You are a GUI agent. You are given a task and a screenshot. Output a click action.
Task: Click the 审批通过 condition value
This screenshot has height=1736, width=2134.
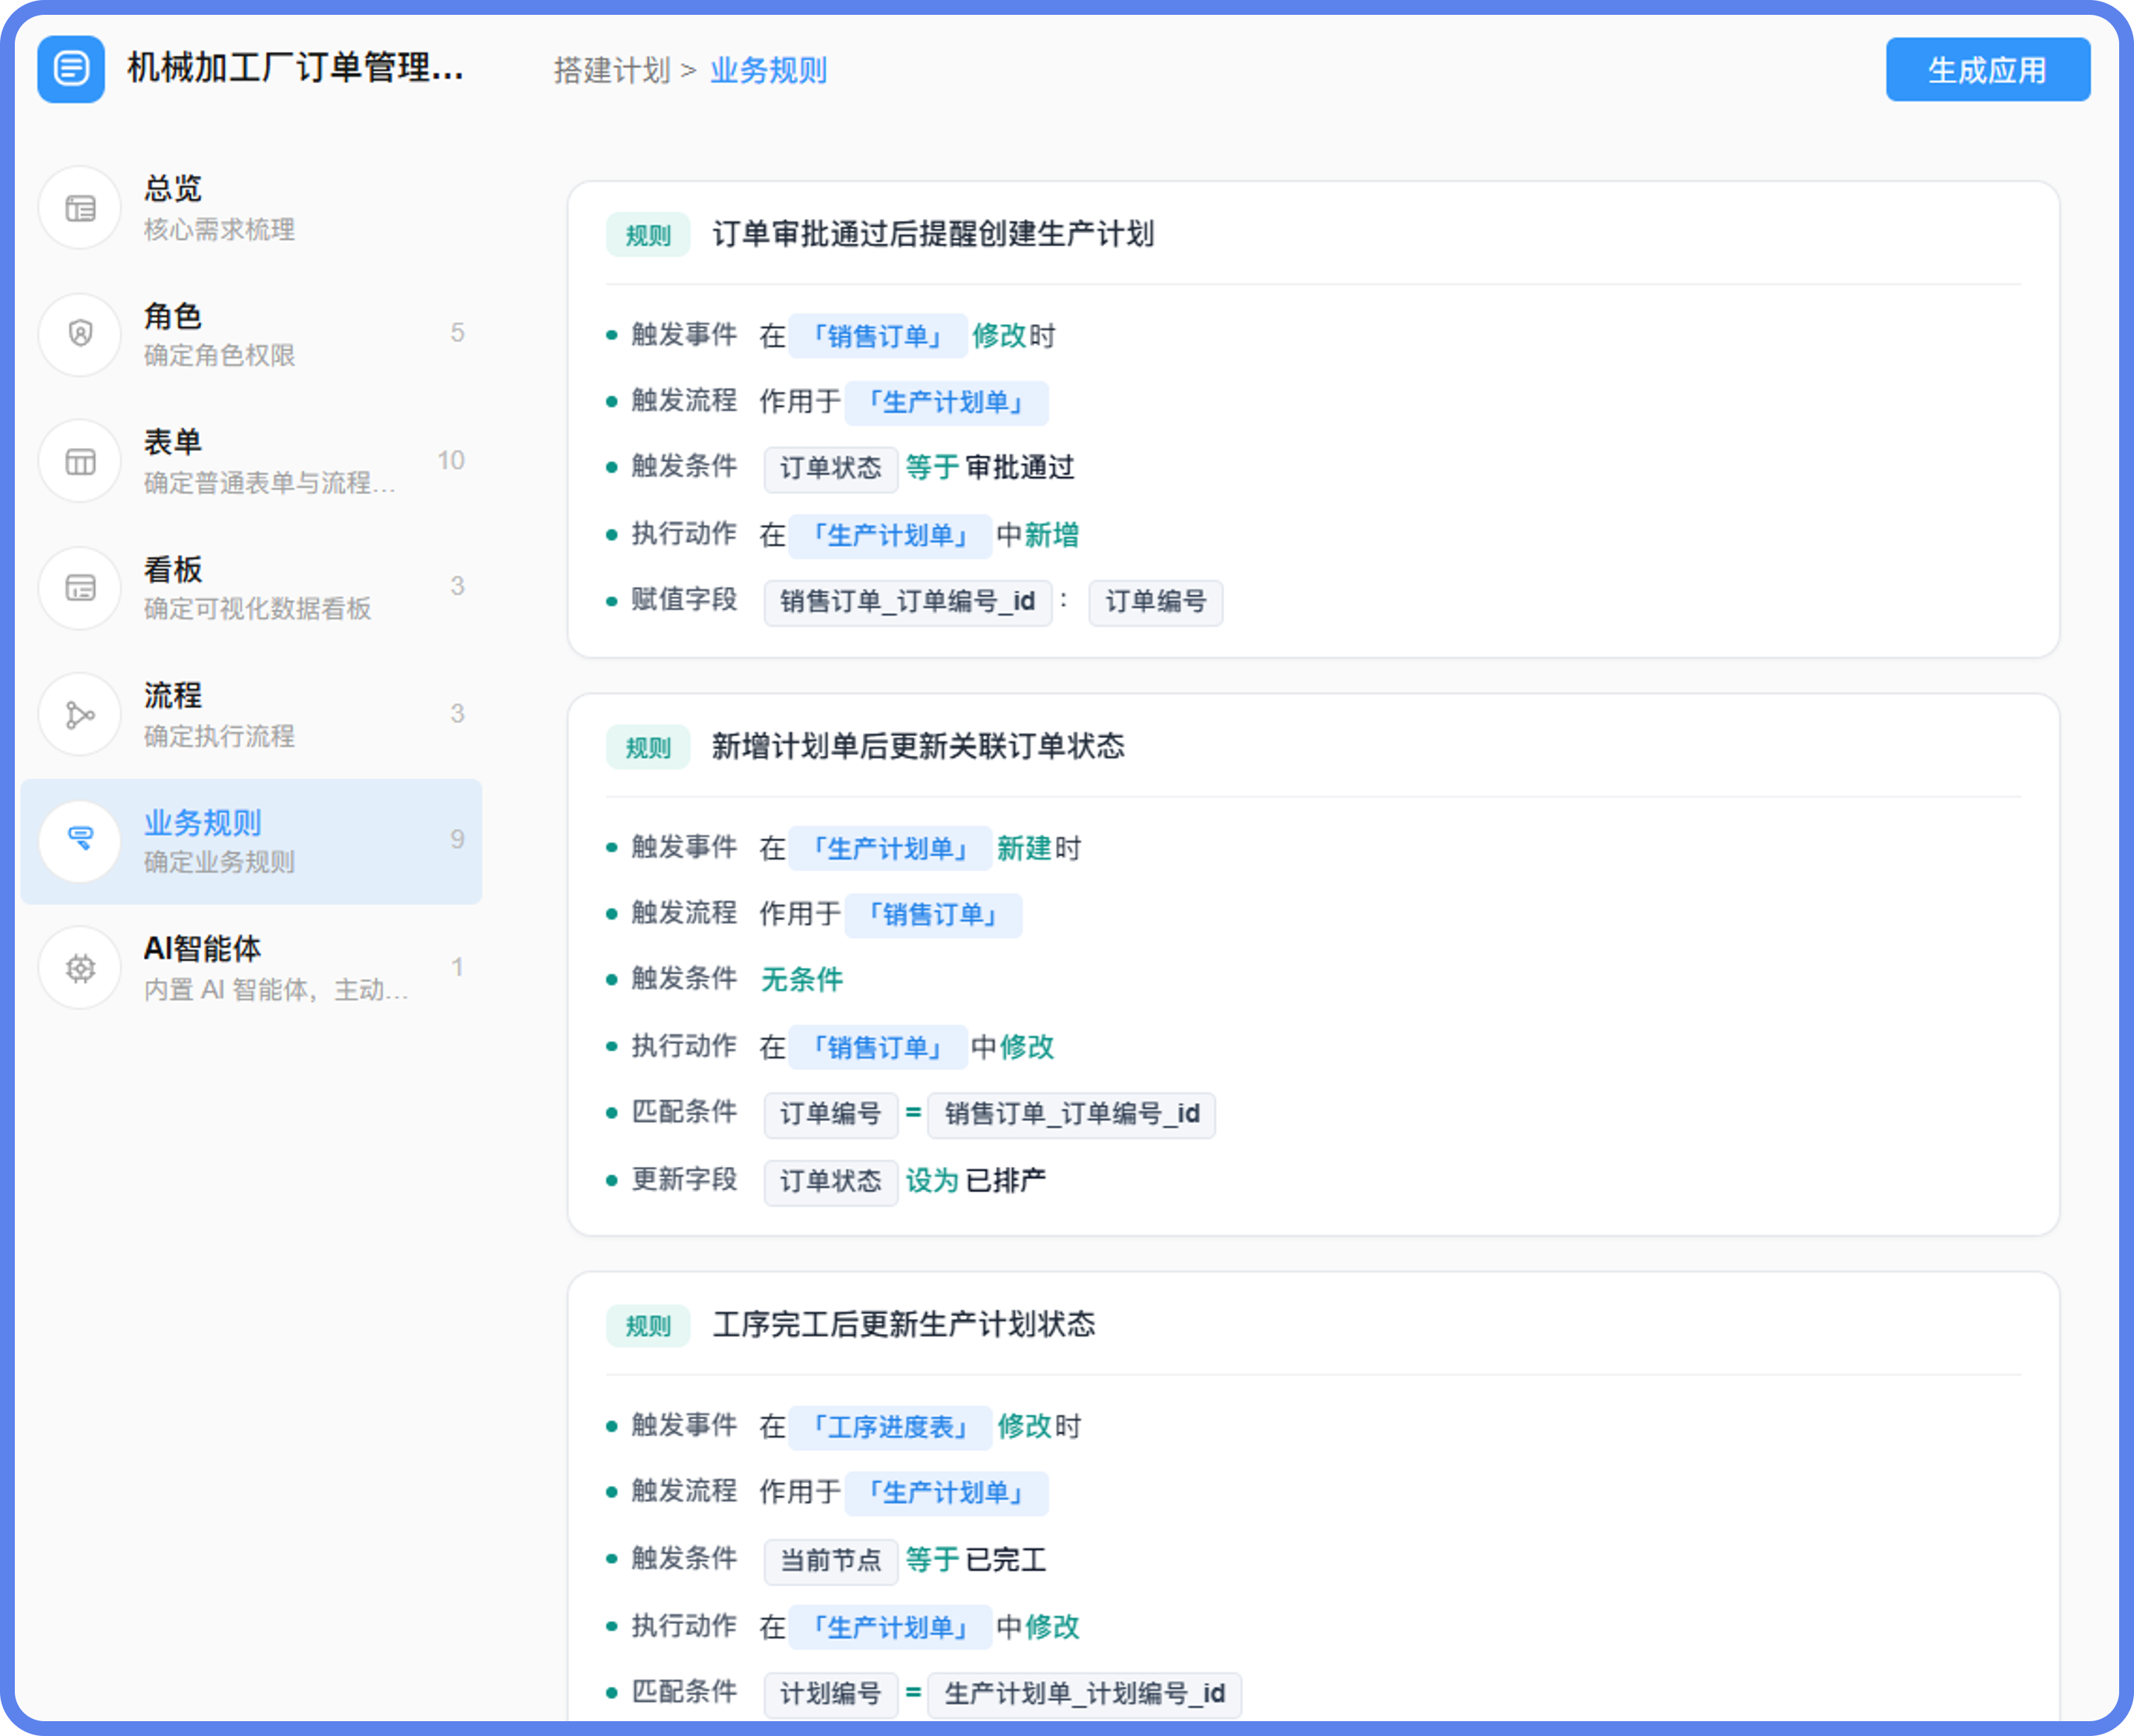tap(1020, 467)
